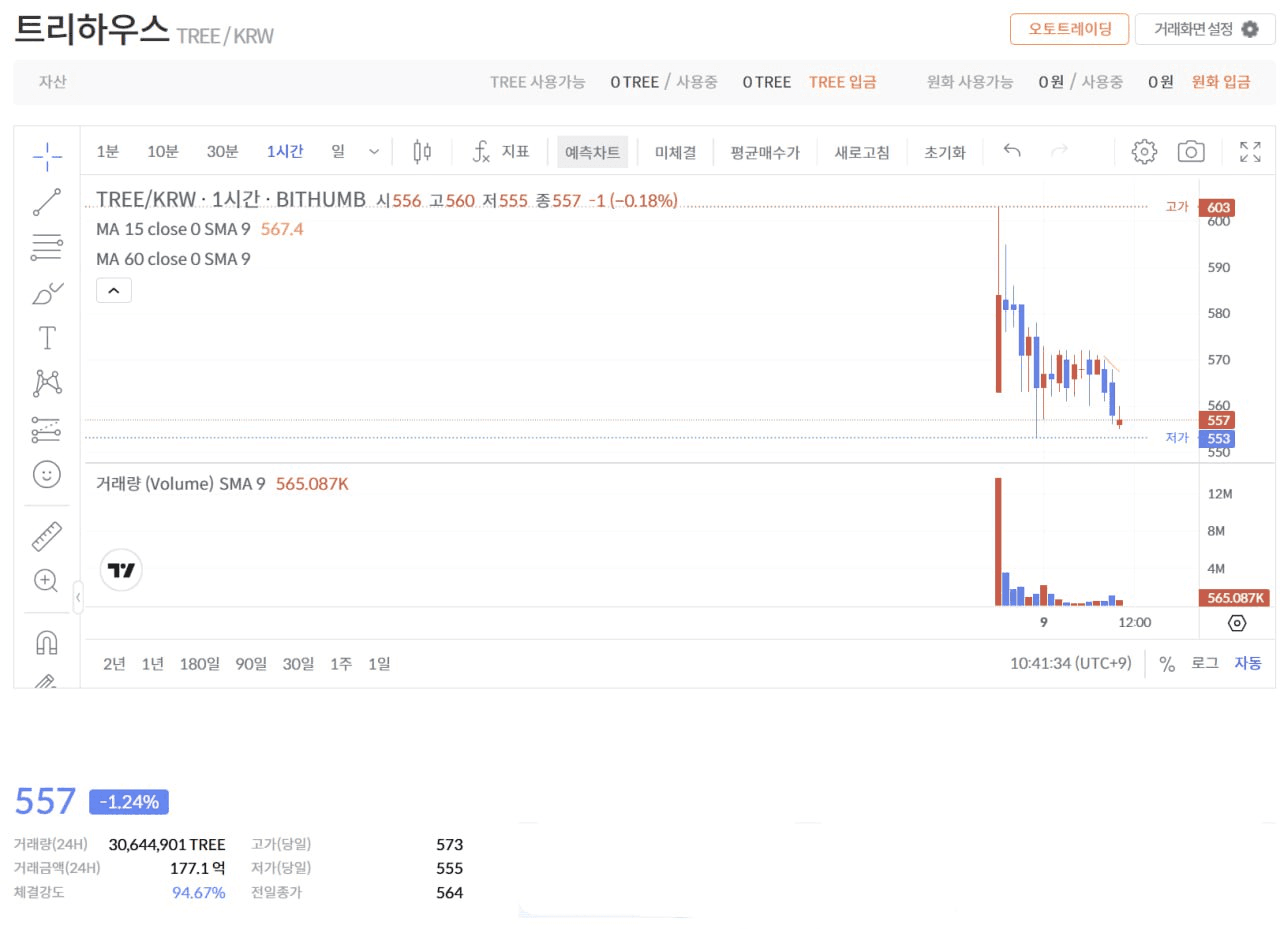The image size is (1280, 929).
Task: Click the 553 low price label
Action: pos(1218,438)
